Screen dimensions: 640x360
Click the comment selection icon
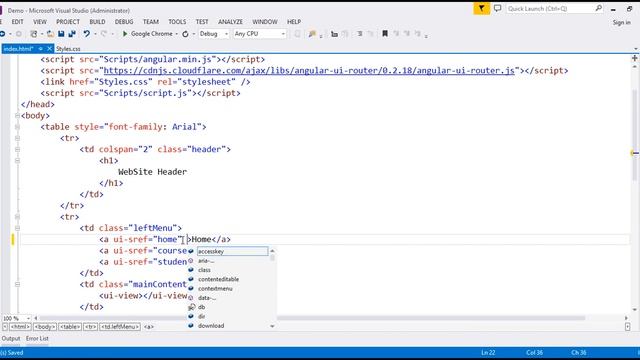pyautogui.click(x=360, y=34)
